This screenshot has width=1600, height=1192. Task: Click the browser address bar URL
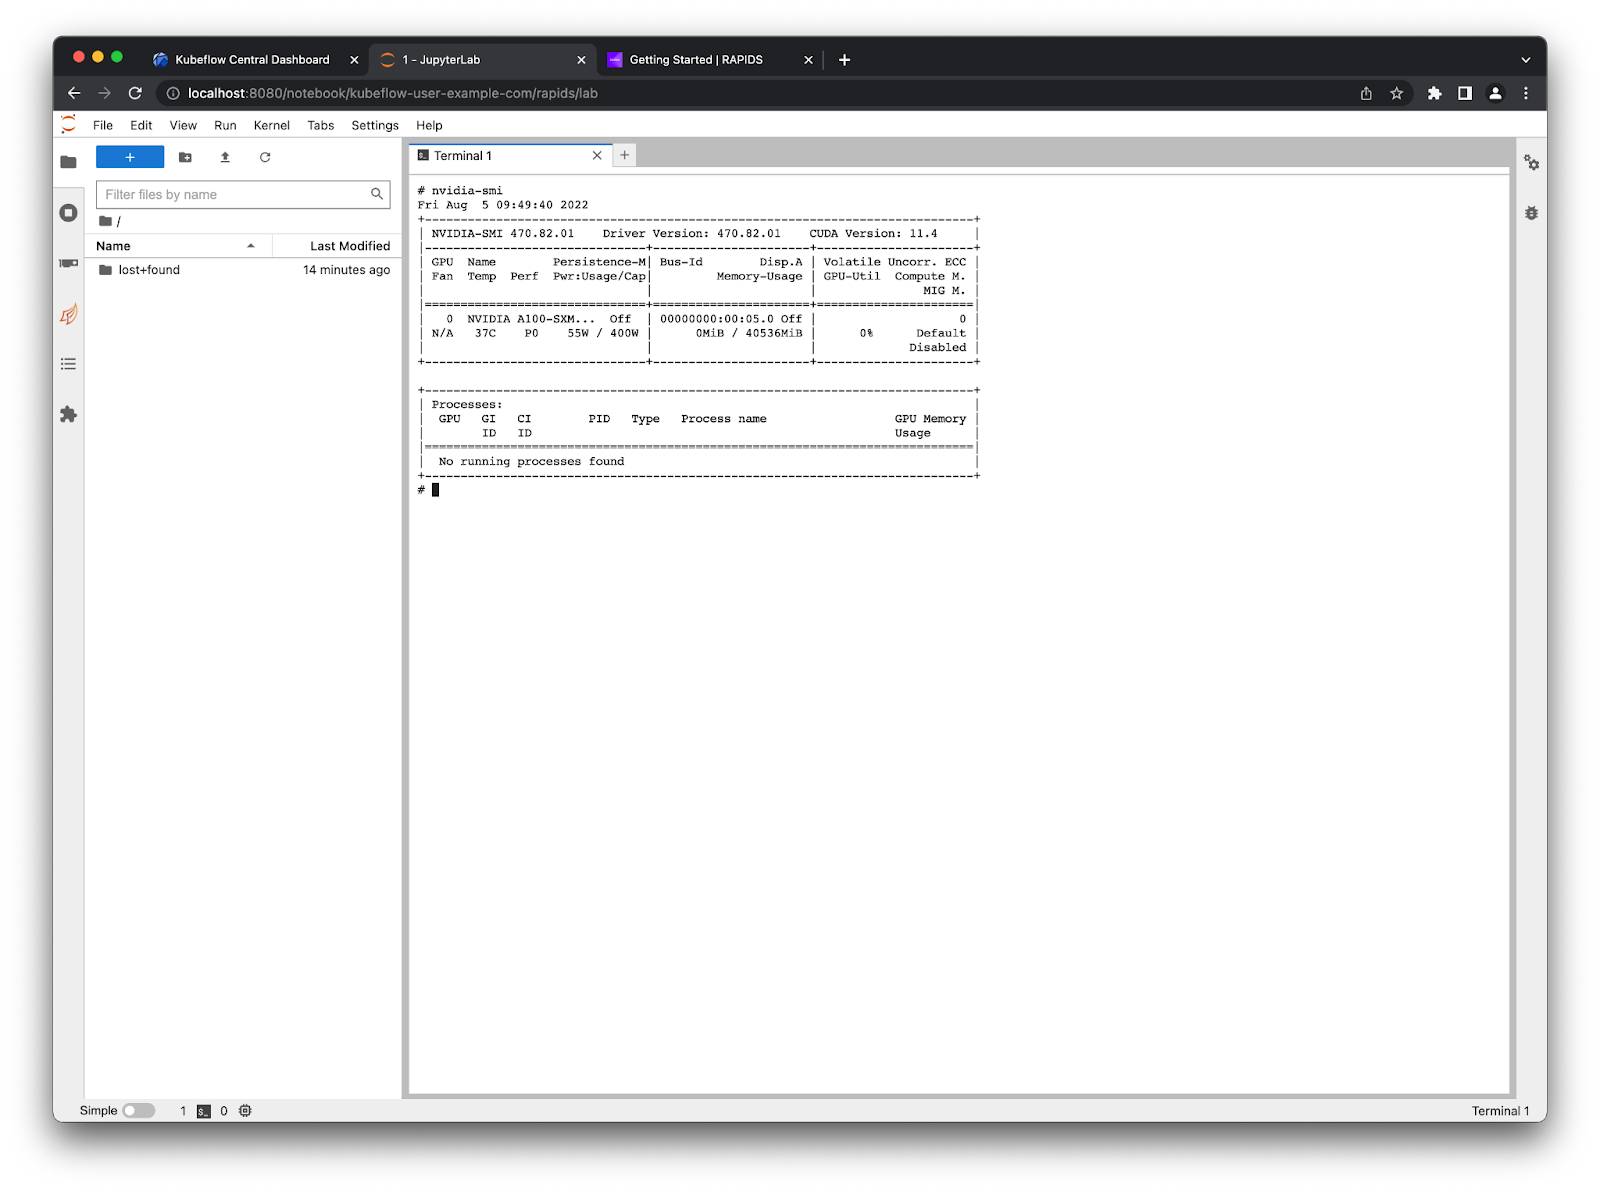(392, 93)
